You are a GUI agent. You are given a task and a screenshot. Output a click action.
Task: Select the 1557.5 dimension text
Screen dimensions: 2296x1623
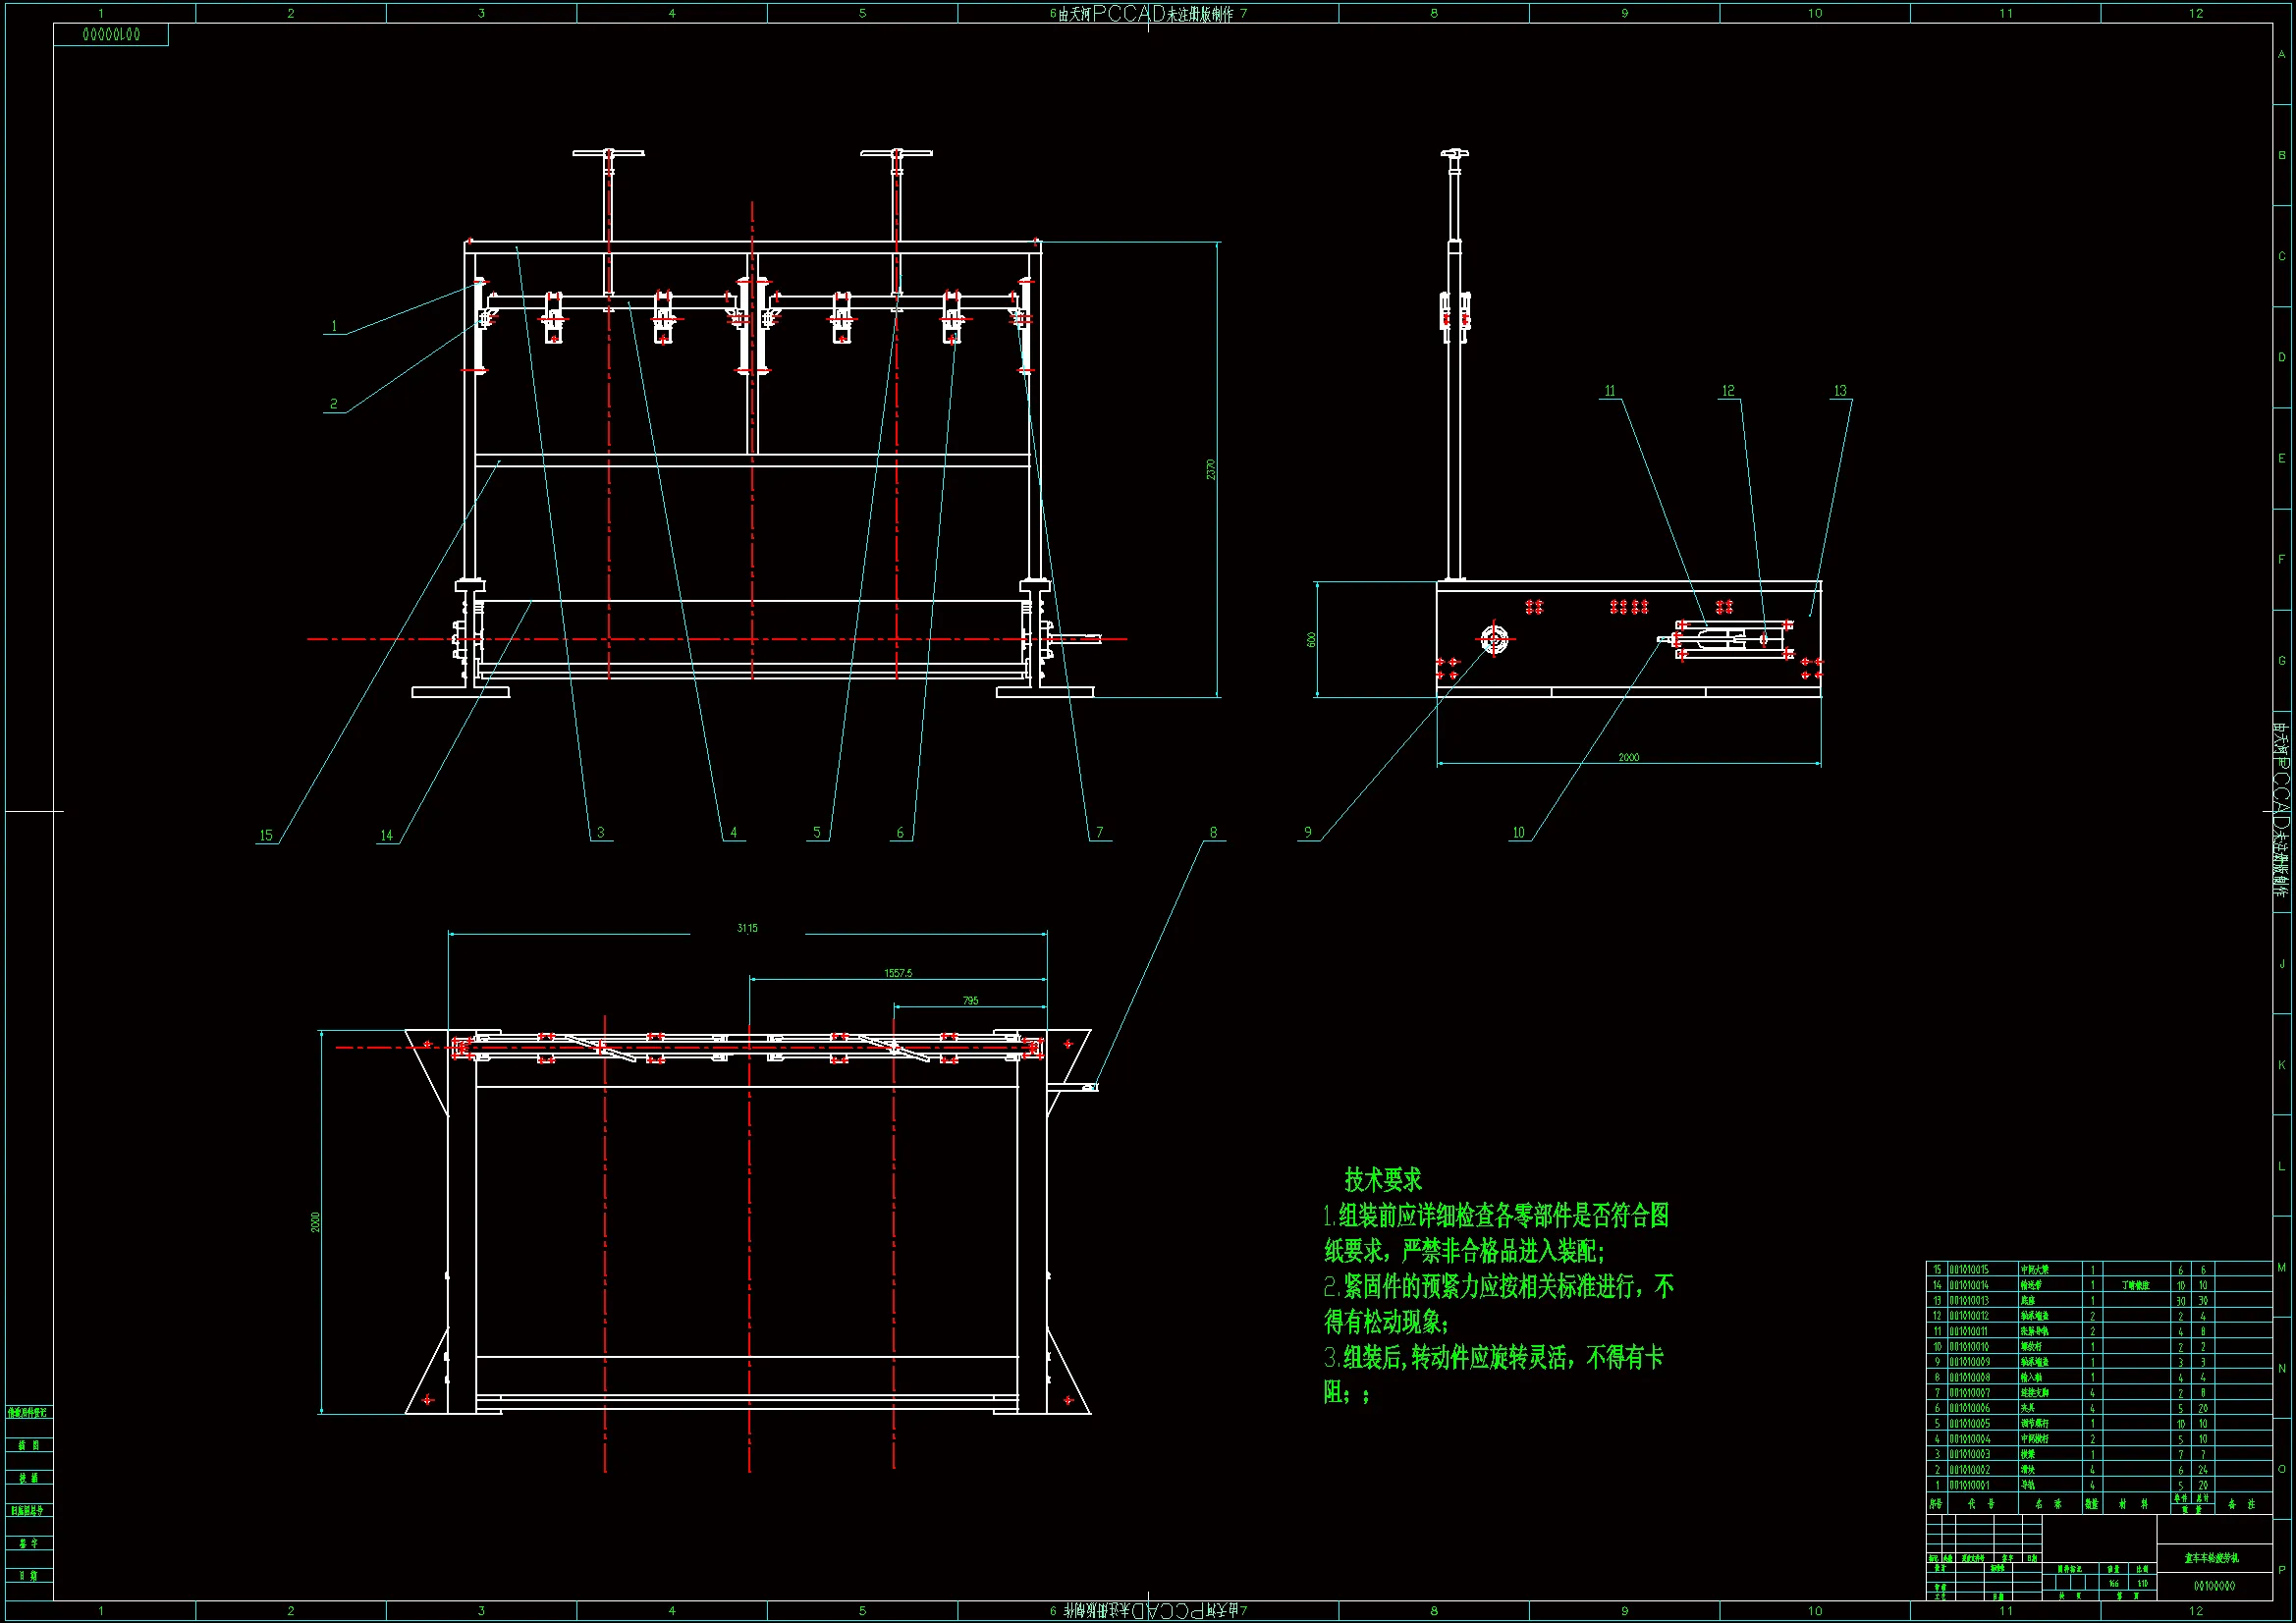point(898,973)
